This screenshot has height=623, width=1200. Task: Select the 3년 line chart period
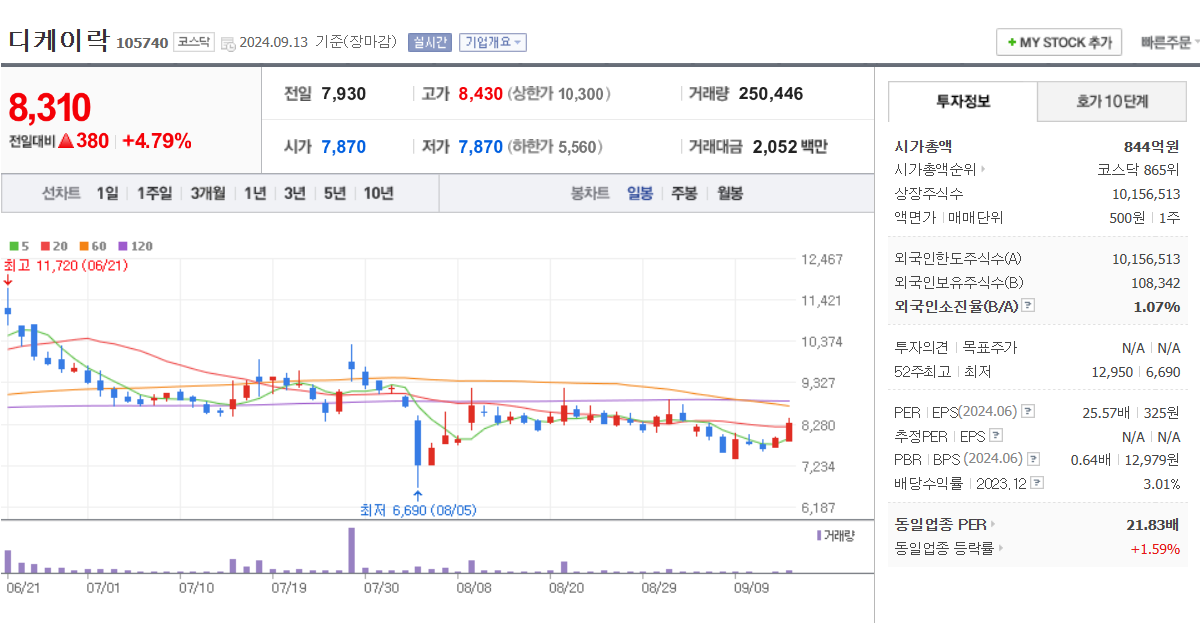coord(294,193)
